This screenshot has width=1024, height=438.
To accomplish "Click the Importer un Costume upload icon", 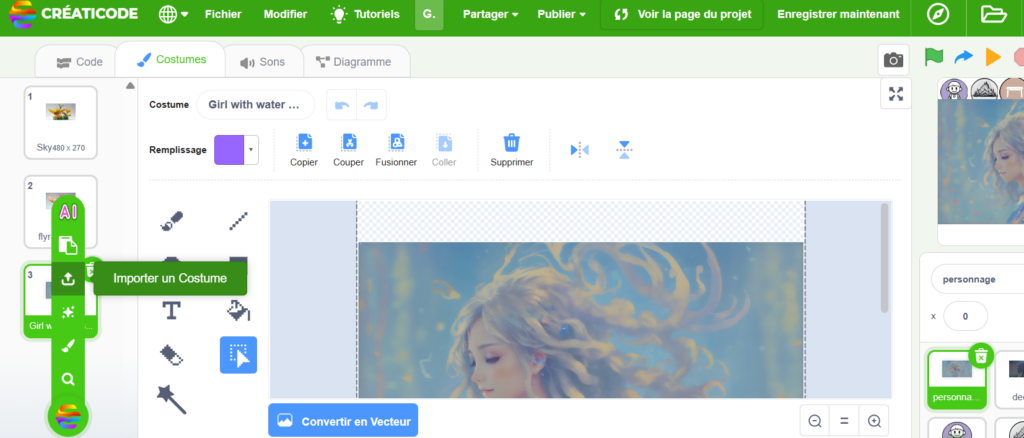I will coord(68,279).
